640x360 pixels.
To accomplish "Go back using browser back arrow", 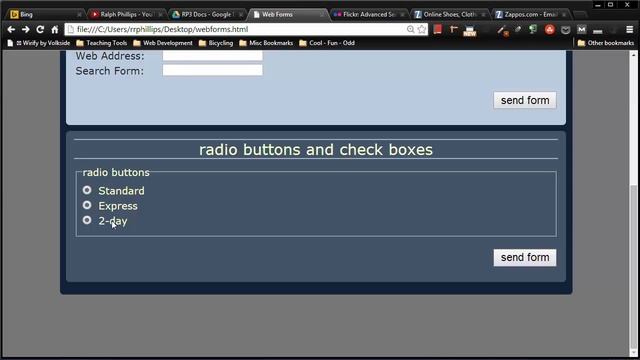I will (11, 29).
